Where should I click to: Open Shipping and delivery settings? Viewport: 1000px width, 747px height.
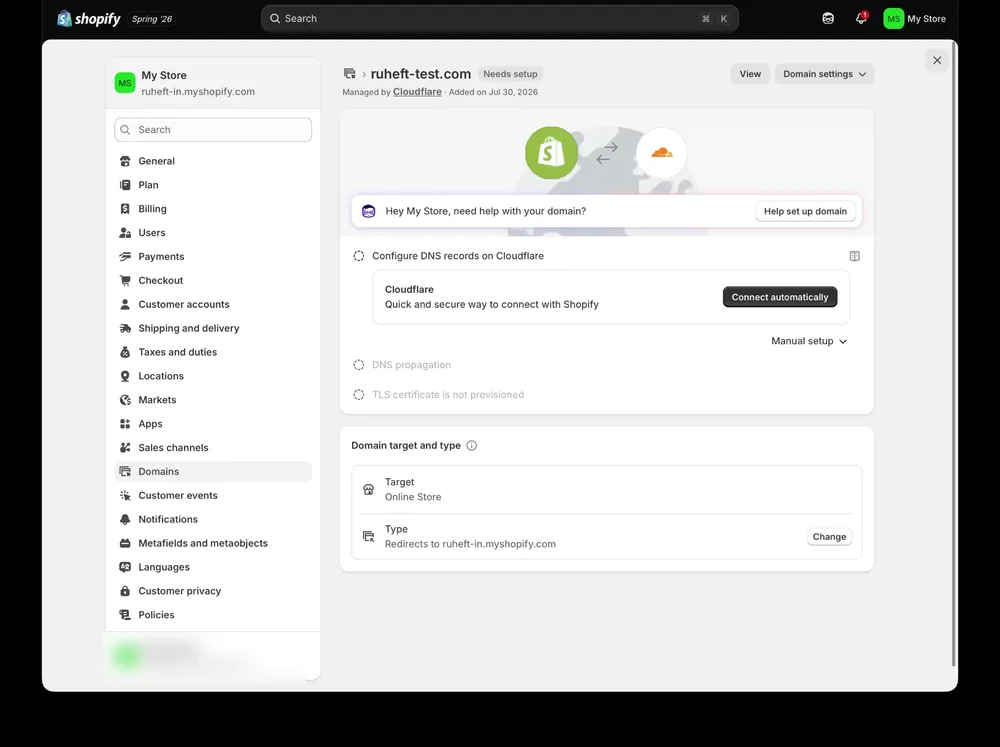tap(213, 329)
